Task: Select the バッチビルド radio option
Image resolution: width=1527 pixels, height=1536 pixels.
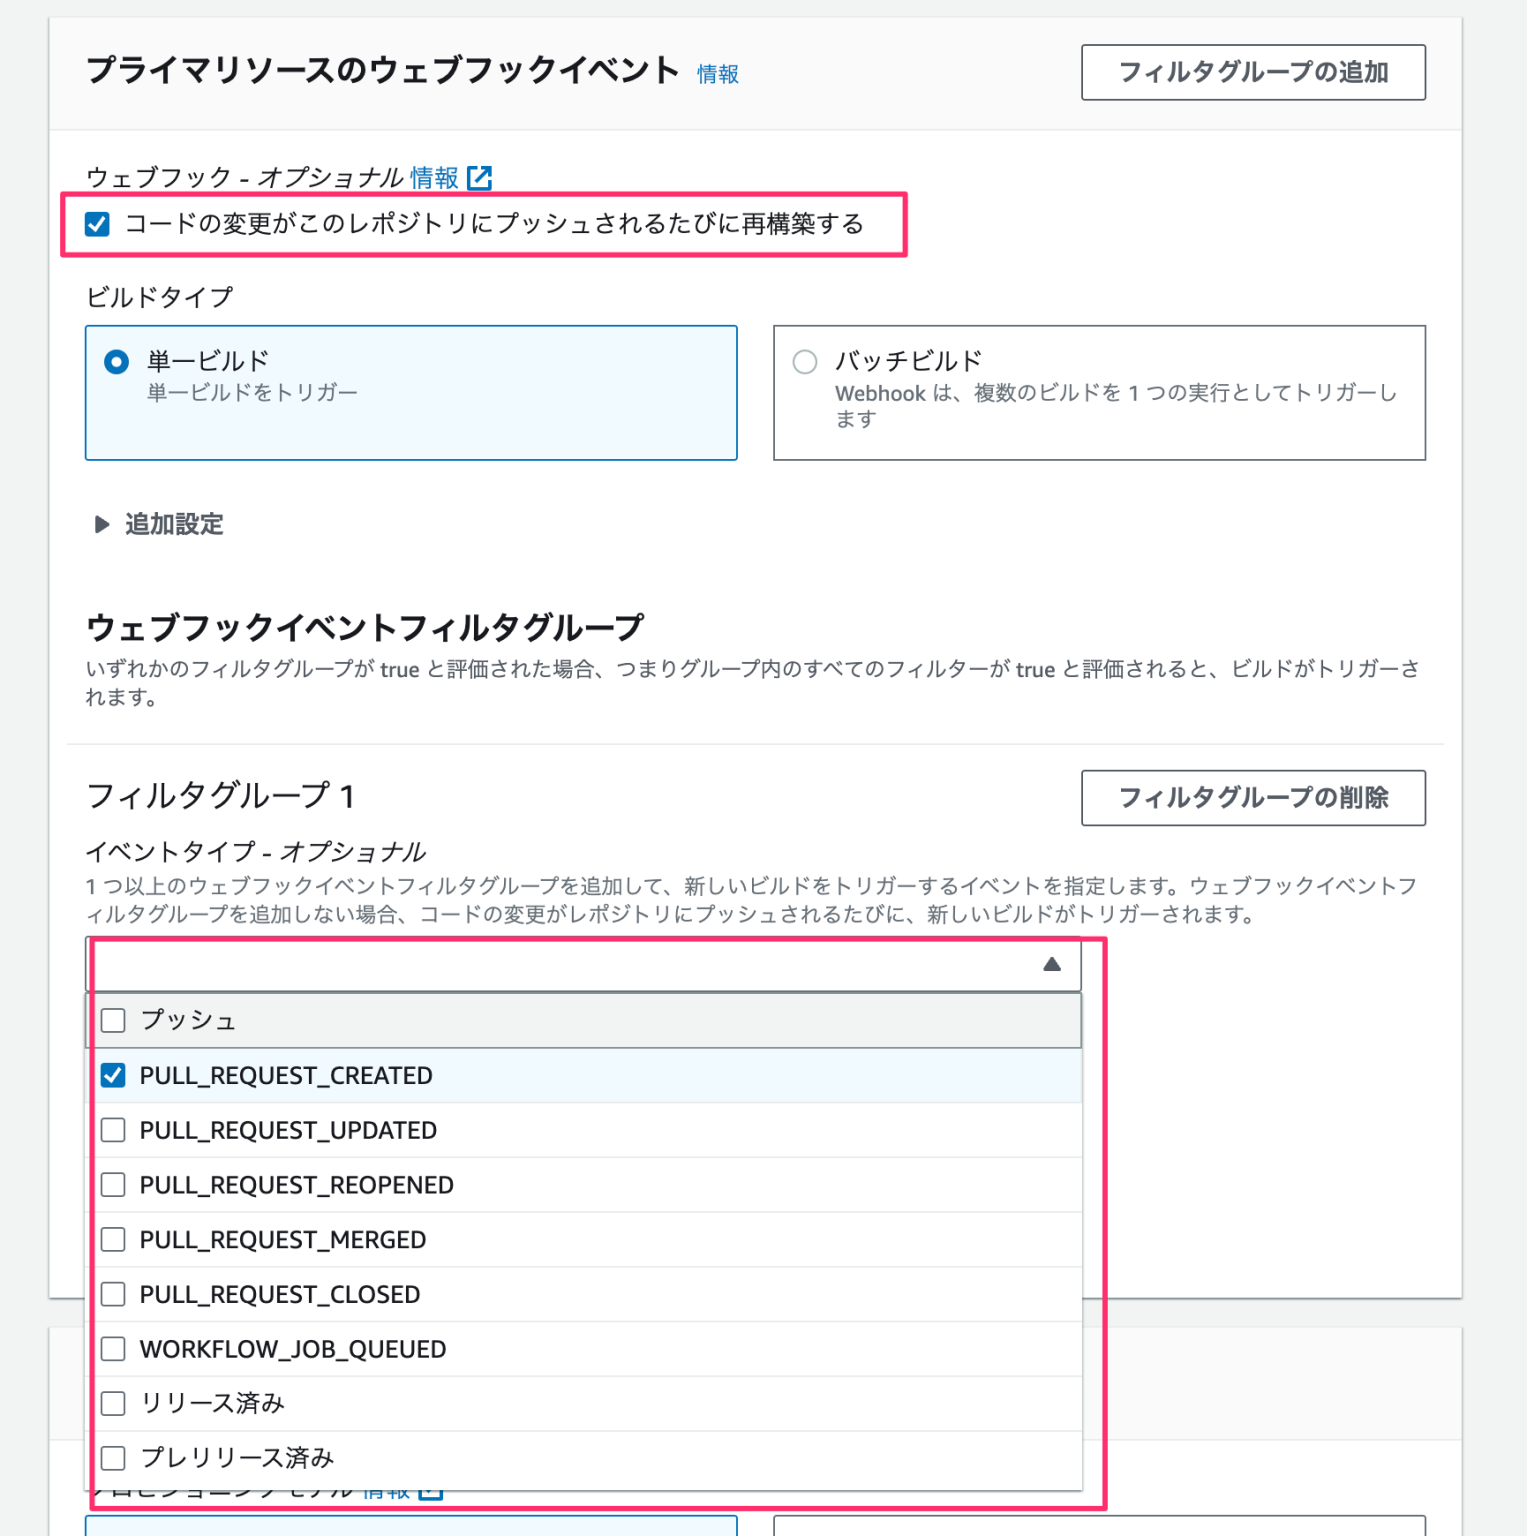Action: point(805,361)
